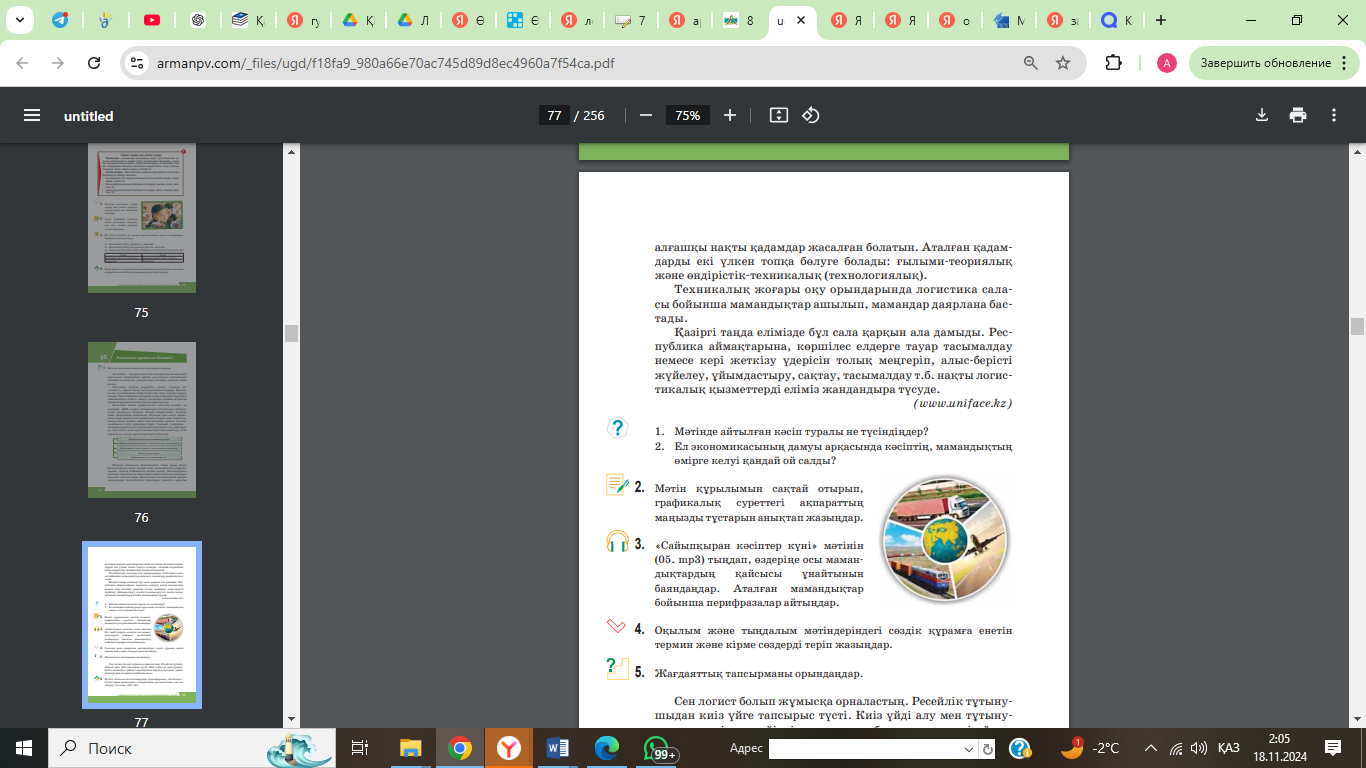This screenshot has height=768, width=1366.
Task: Print the PDF document
Action: coord(1298,115)
